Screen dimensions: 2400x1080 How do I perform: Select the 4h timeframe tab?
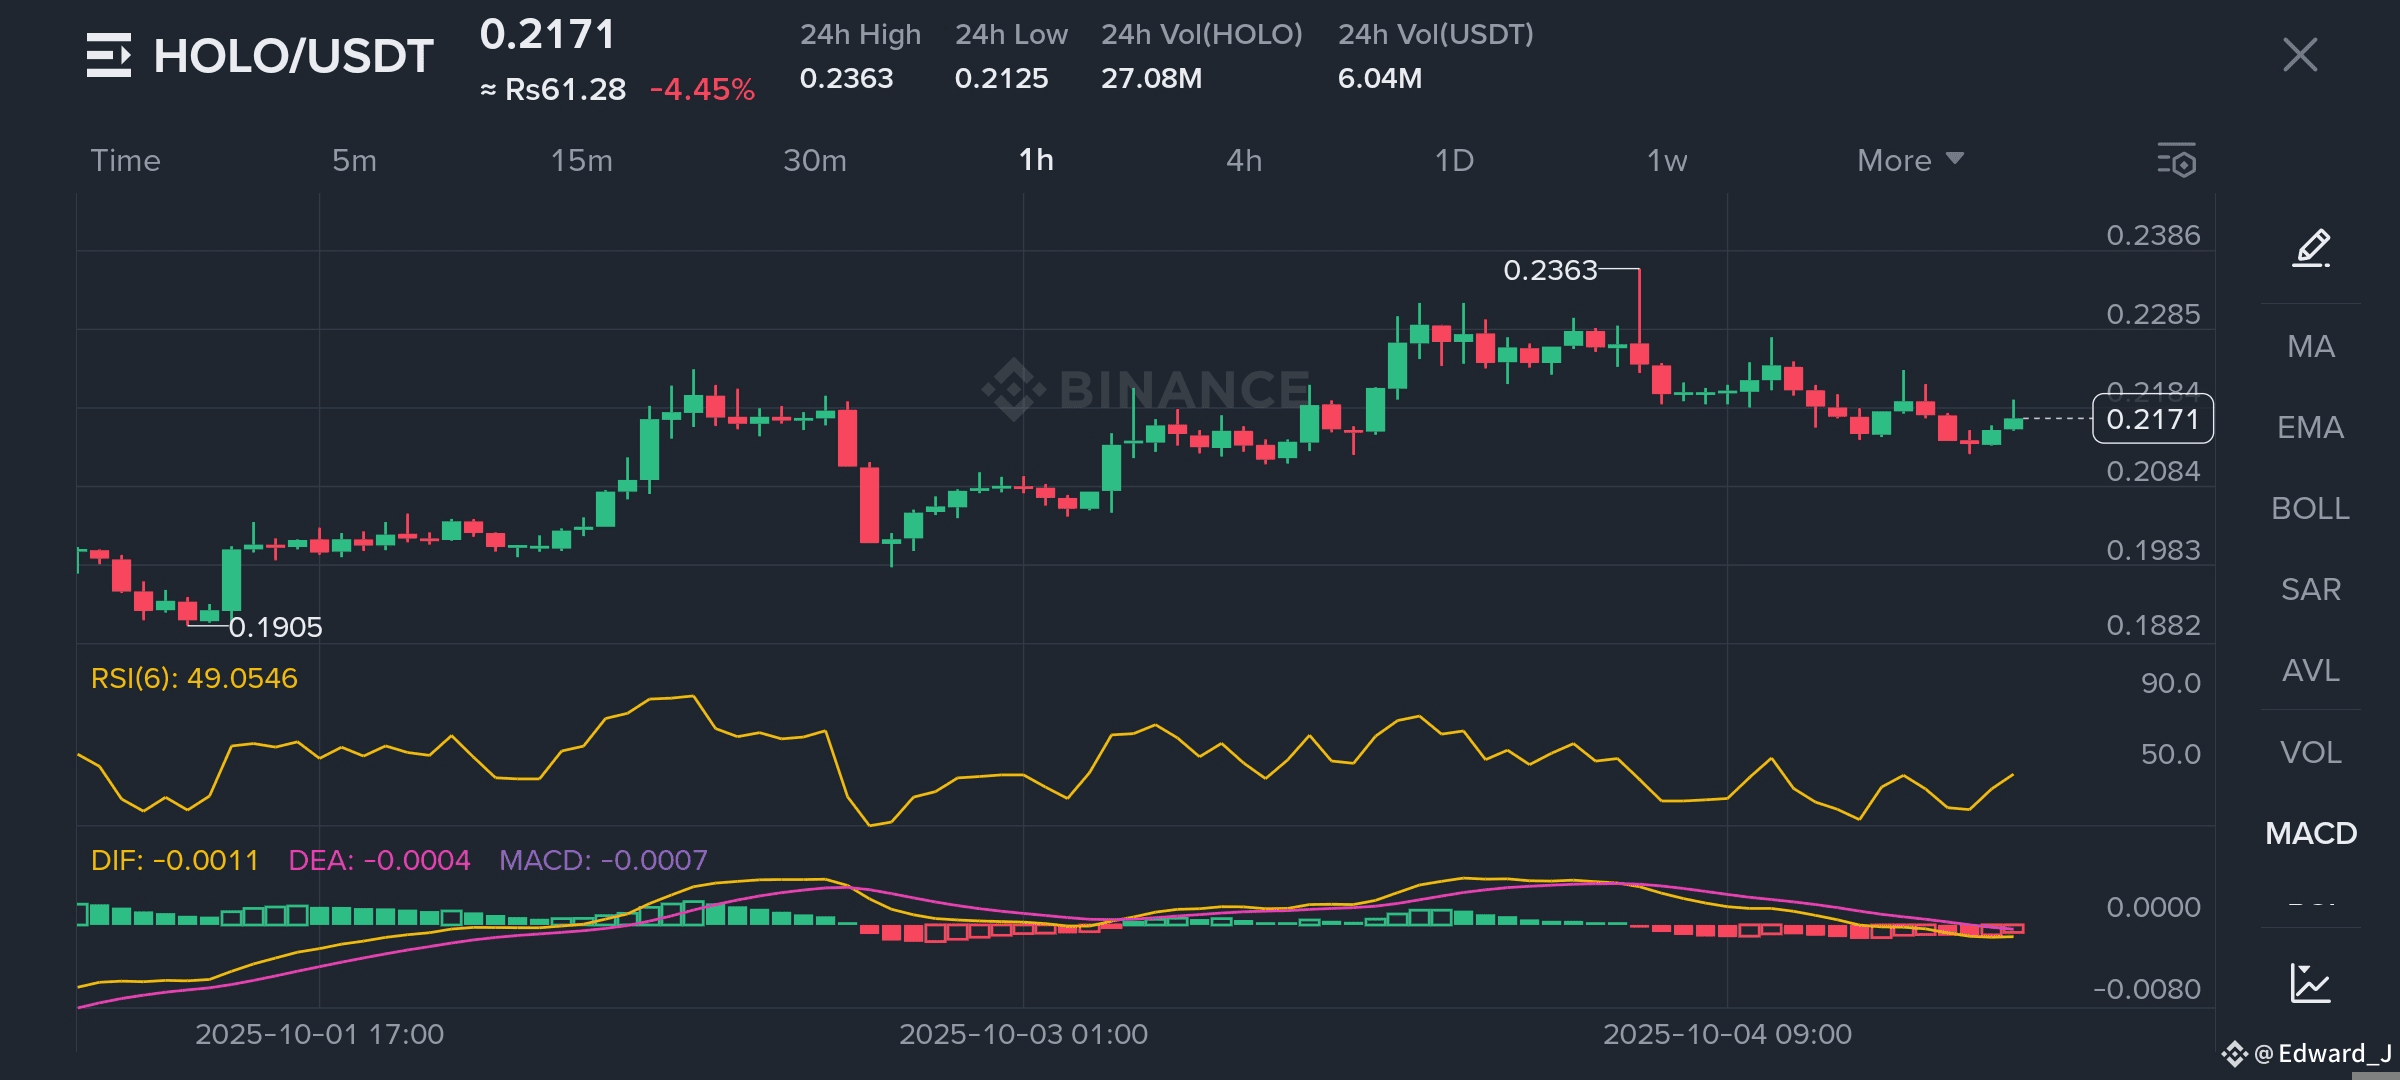[1244, 160]
